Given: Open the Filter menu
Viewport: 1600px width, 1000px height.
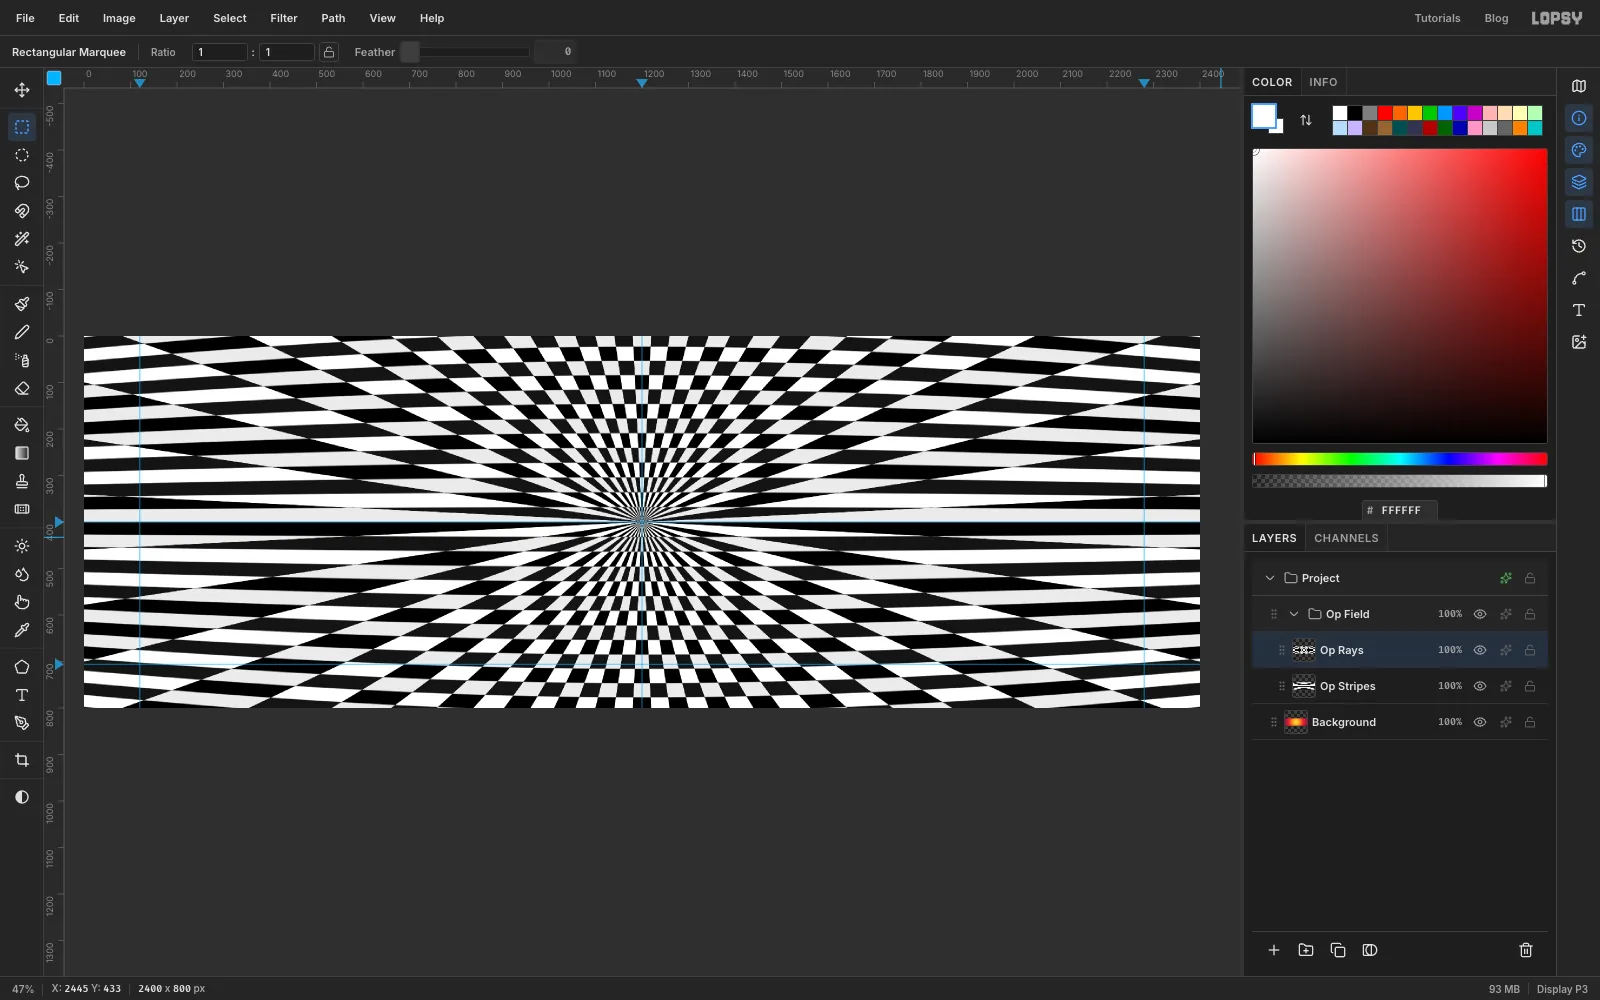Looking at the screenshot, I should pyautogui.click(x=284, y=18).
